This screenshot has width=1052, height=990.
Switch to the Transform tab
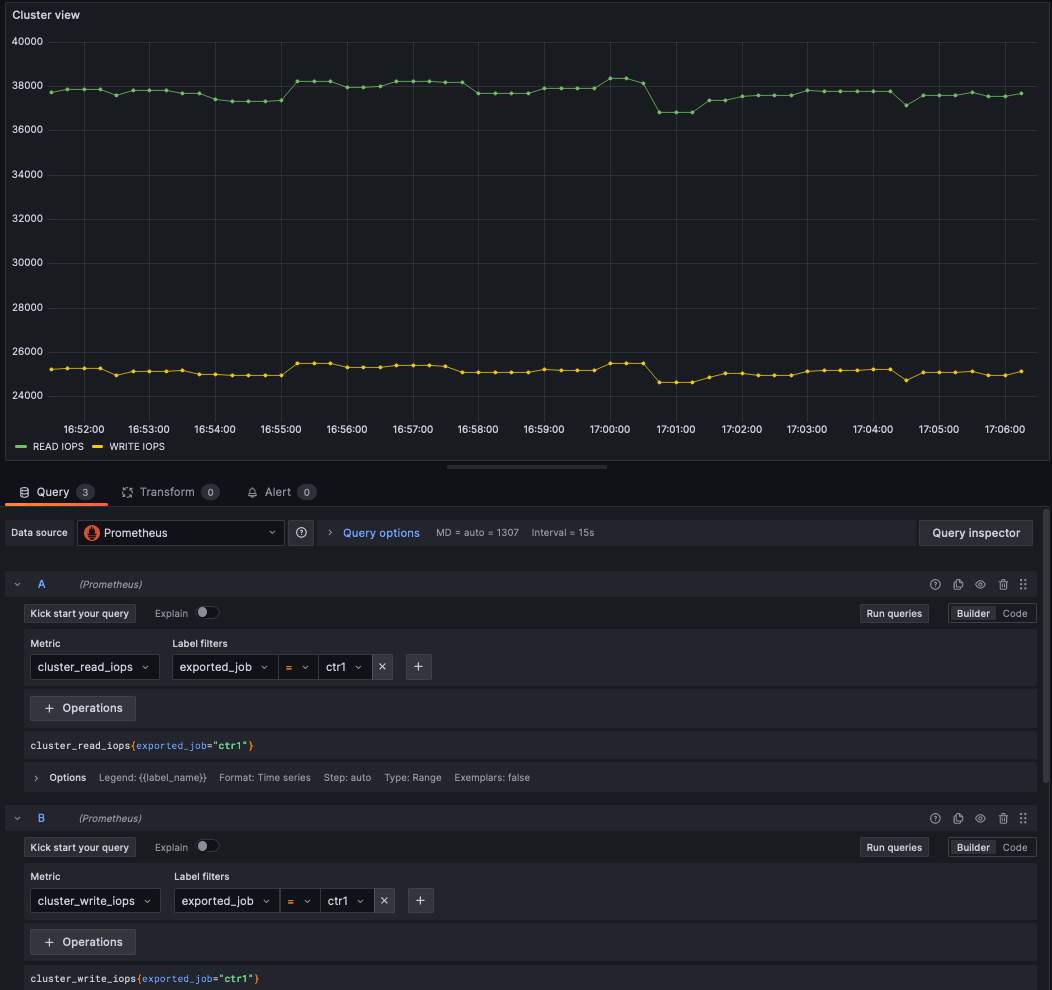[170, 492]
